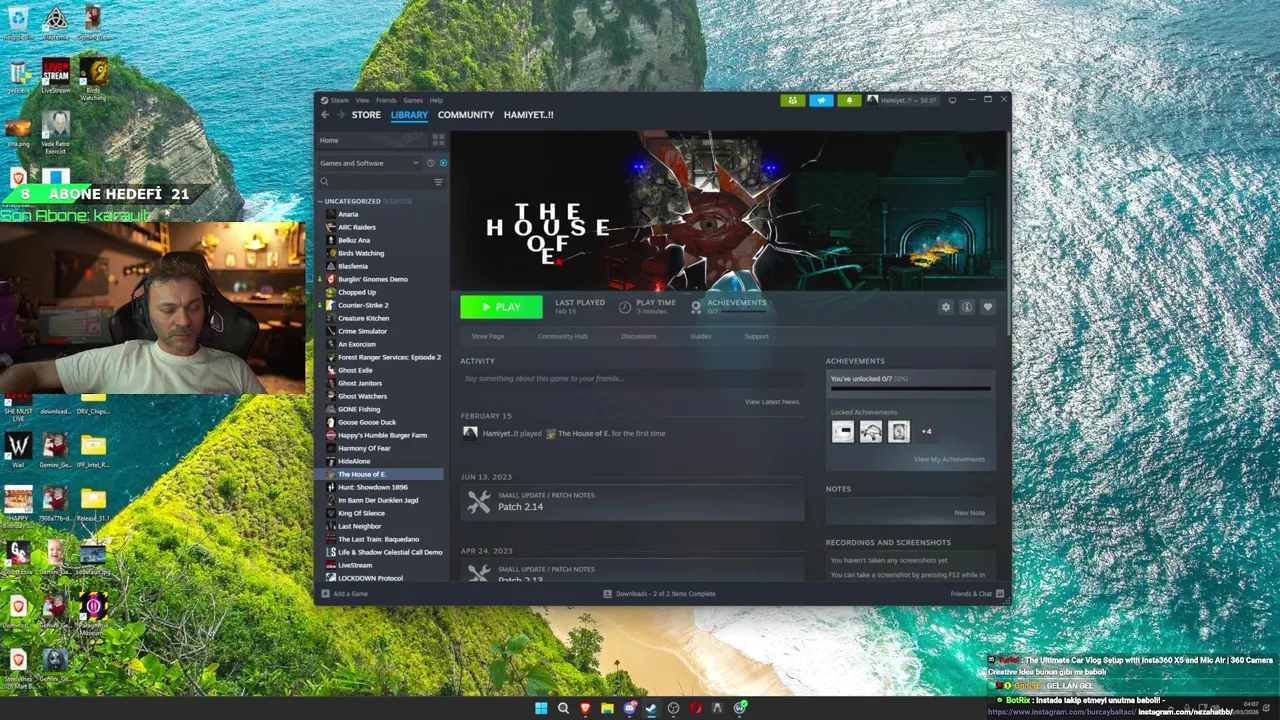The width and height of the screenshot is (1280, 720).
Task: Add game to favorites heart icon
Action: point(987,307)
